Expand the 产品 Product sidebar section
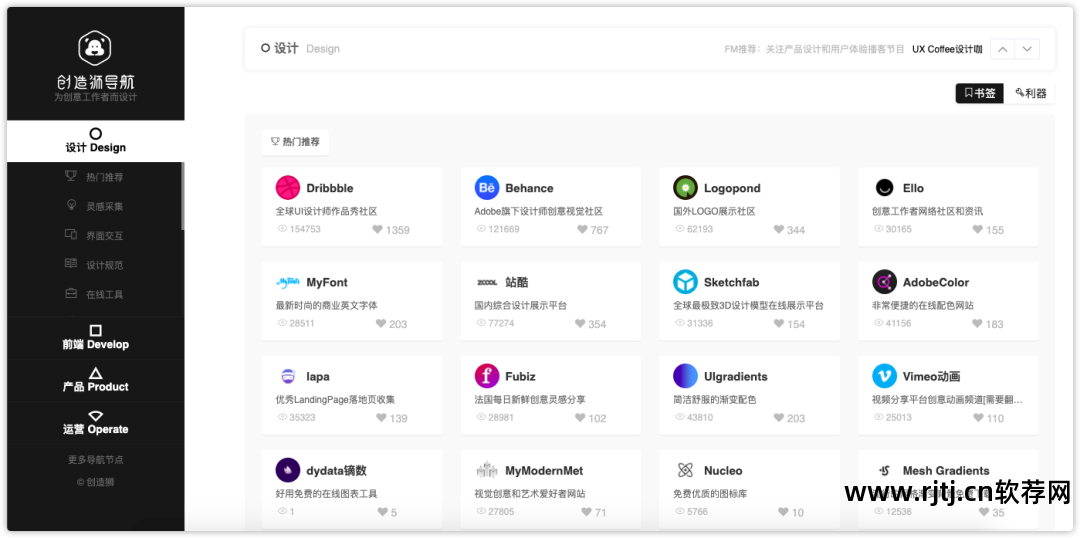1080x538 pixels. pyautogui.click(x=96, y=379)
